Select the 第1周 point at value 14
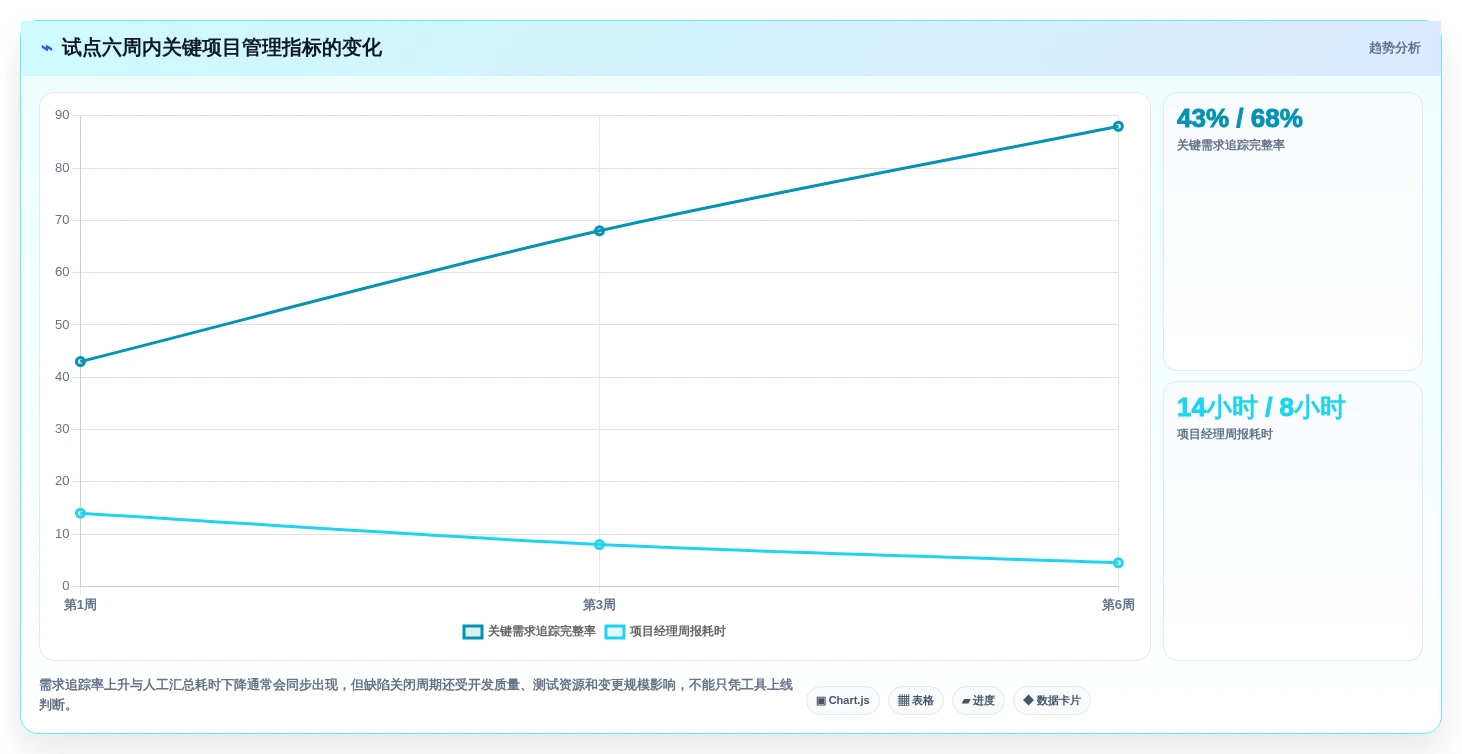Image resolution: width=1462 pixels, height=754 pixels. coord(80,513)
